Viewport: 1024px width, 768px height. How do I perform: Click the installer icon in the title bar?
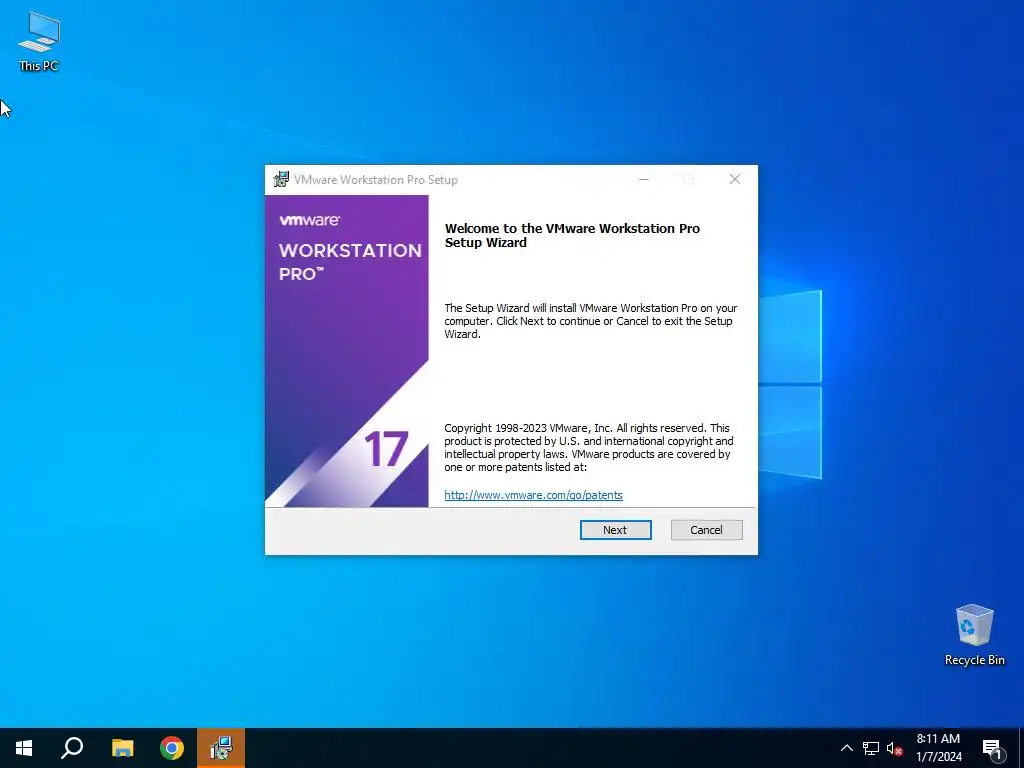pos(281,180)
